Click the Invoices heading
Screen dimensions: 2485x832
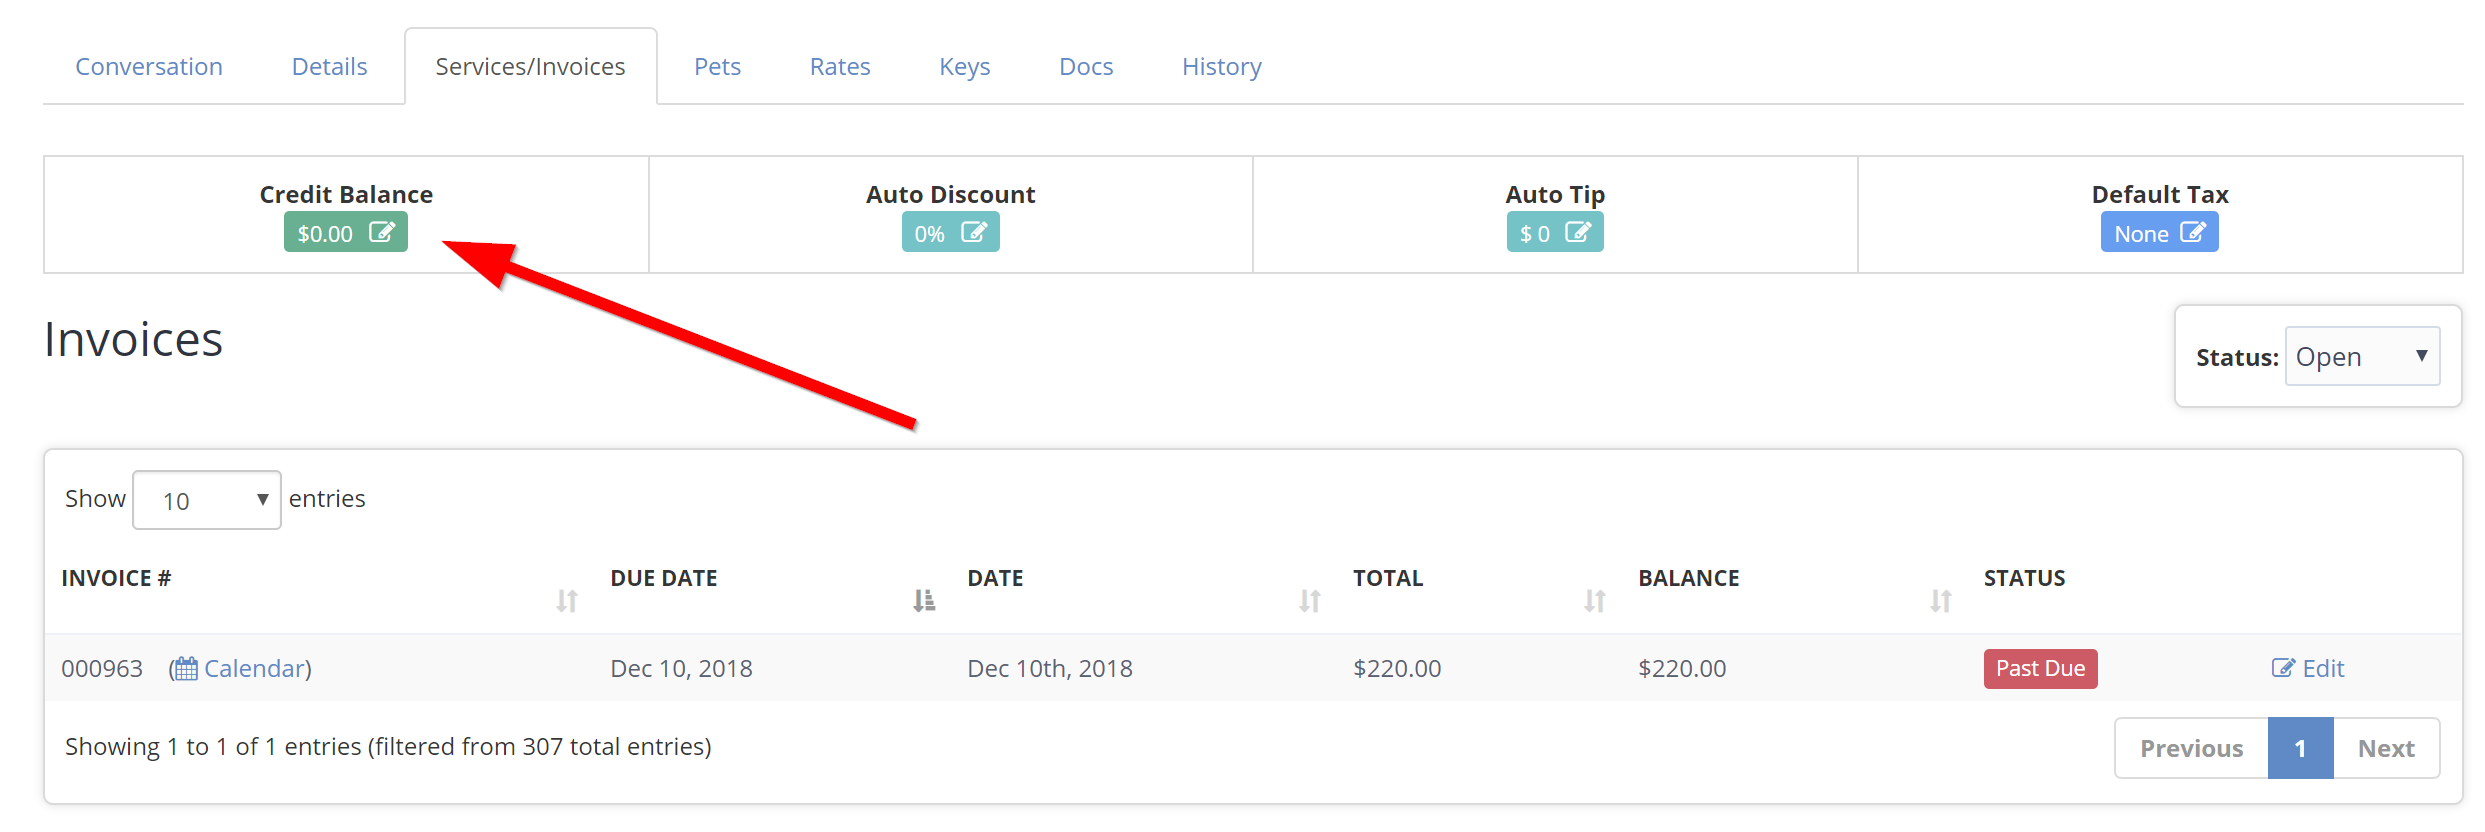(133, 339)
